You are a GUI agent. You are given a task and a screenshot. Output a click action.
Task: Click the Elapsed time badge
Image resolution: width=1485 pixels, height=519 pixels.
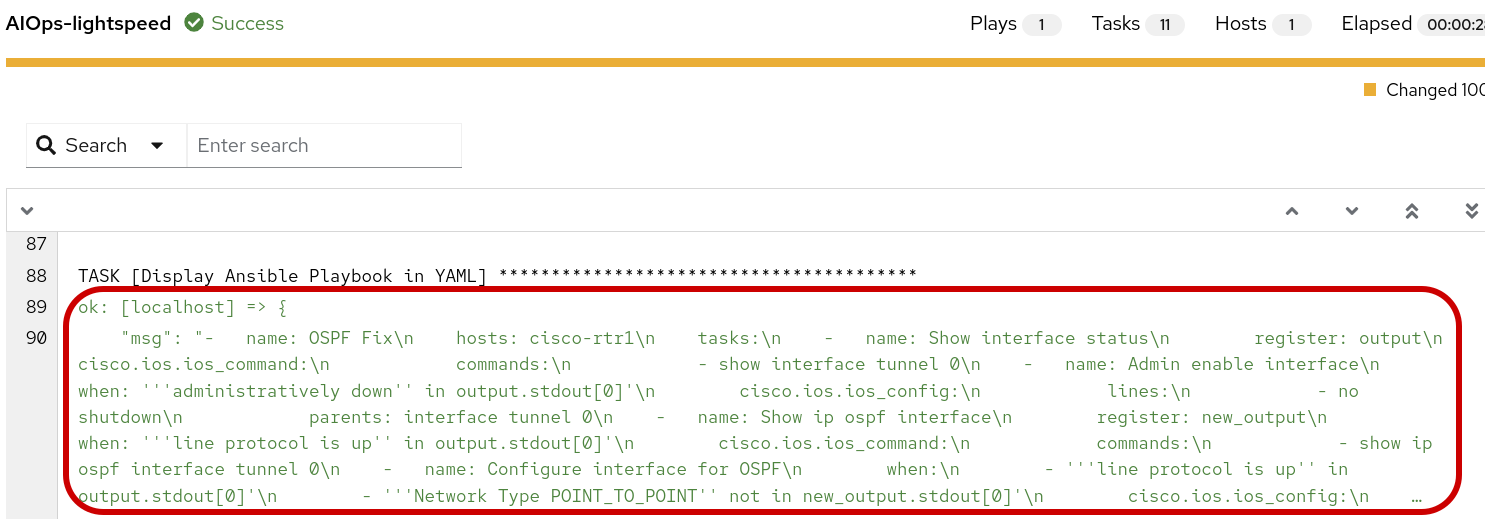[x=1450, y=24]
